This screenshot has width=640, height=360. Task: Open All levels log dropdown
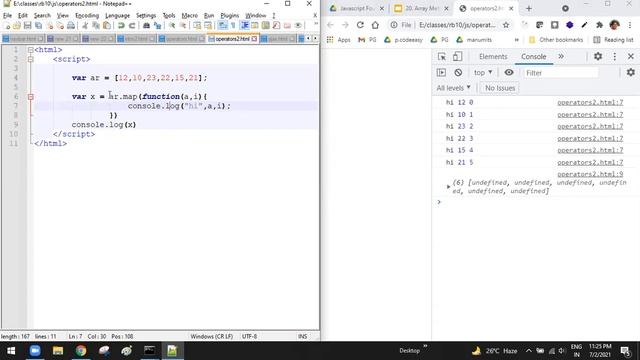(453, 88)
